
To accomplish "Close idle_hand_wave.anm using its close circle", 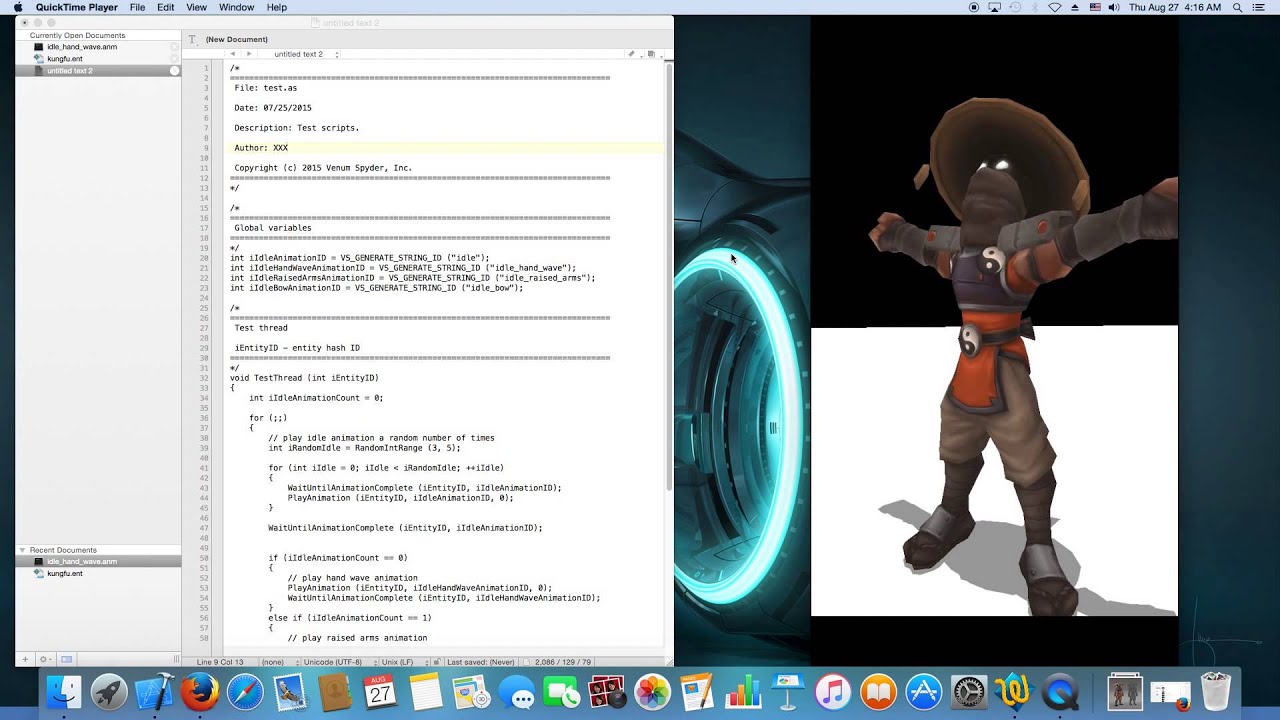I will point(175,47).
